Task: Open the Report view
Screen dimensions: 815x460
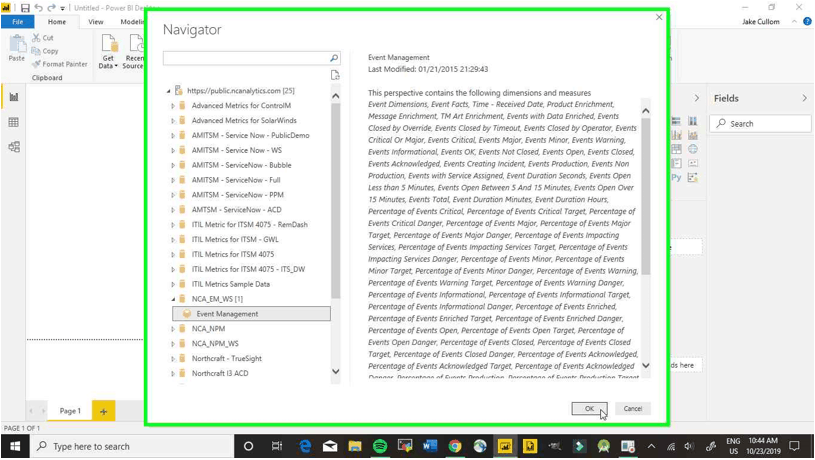Action: click(x=14, y=97)
